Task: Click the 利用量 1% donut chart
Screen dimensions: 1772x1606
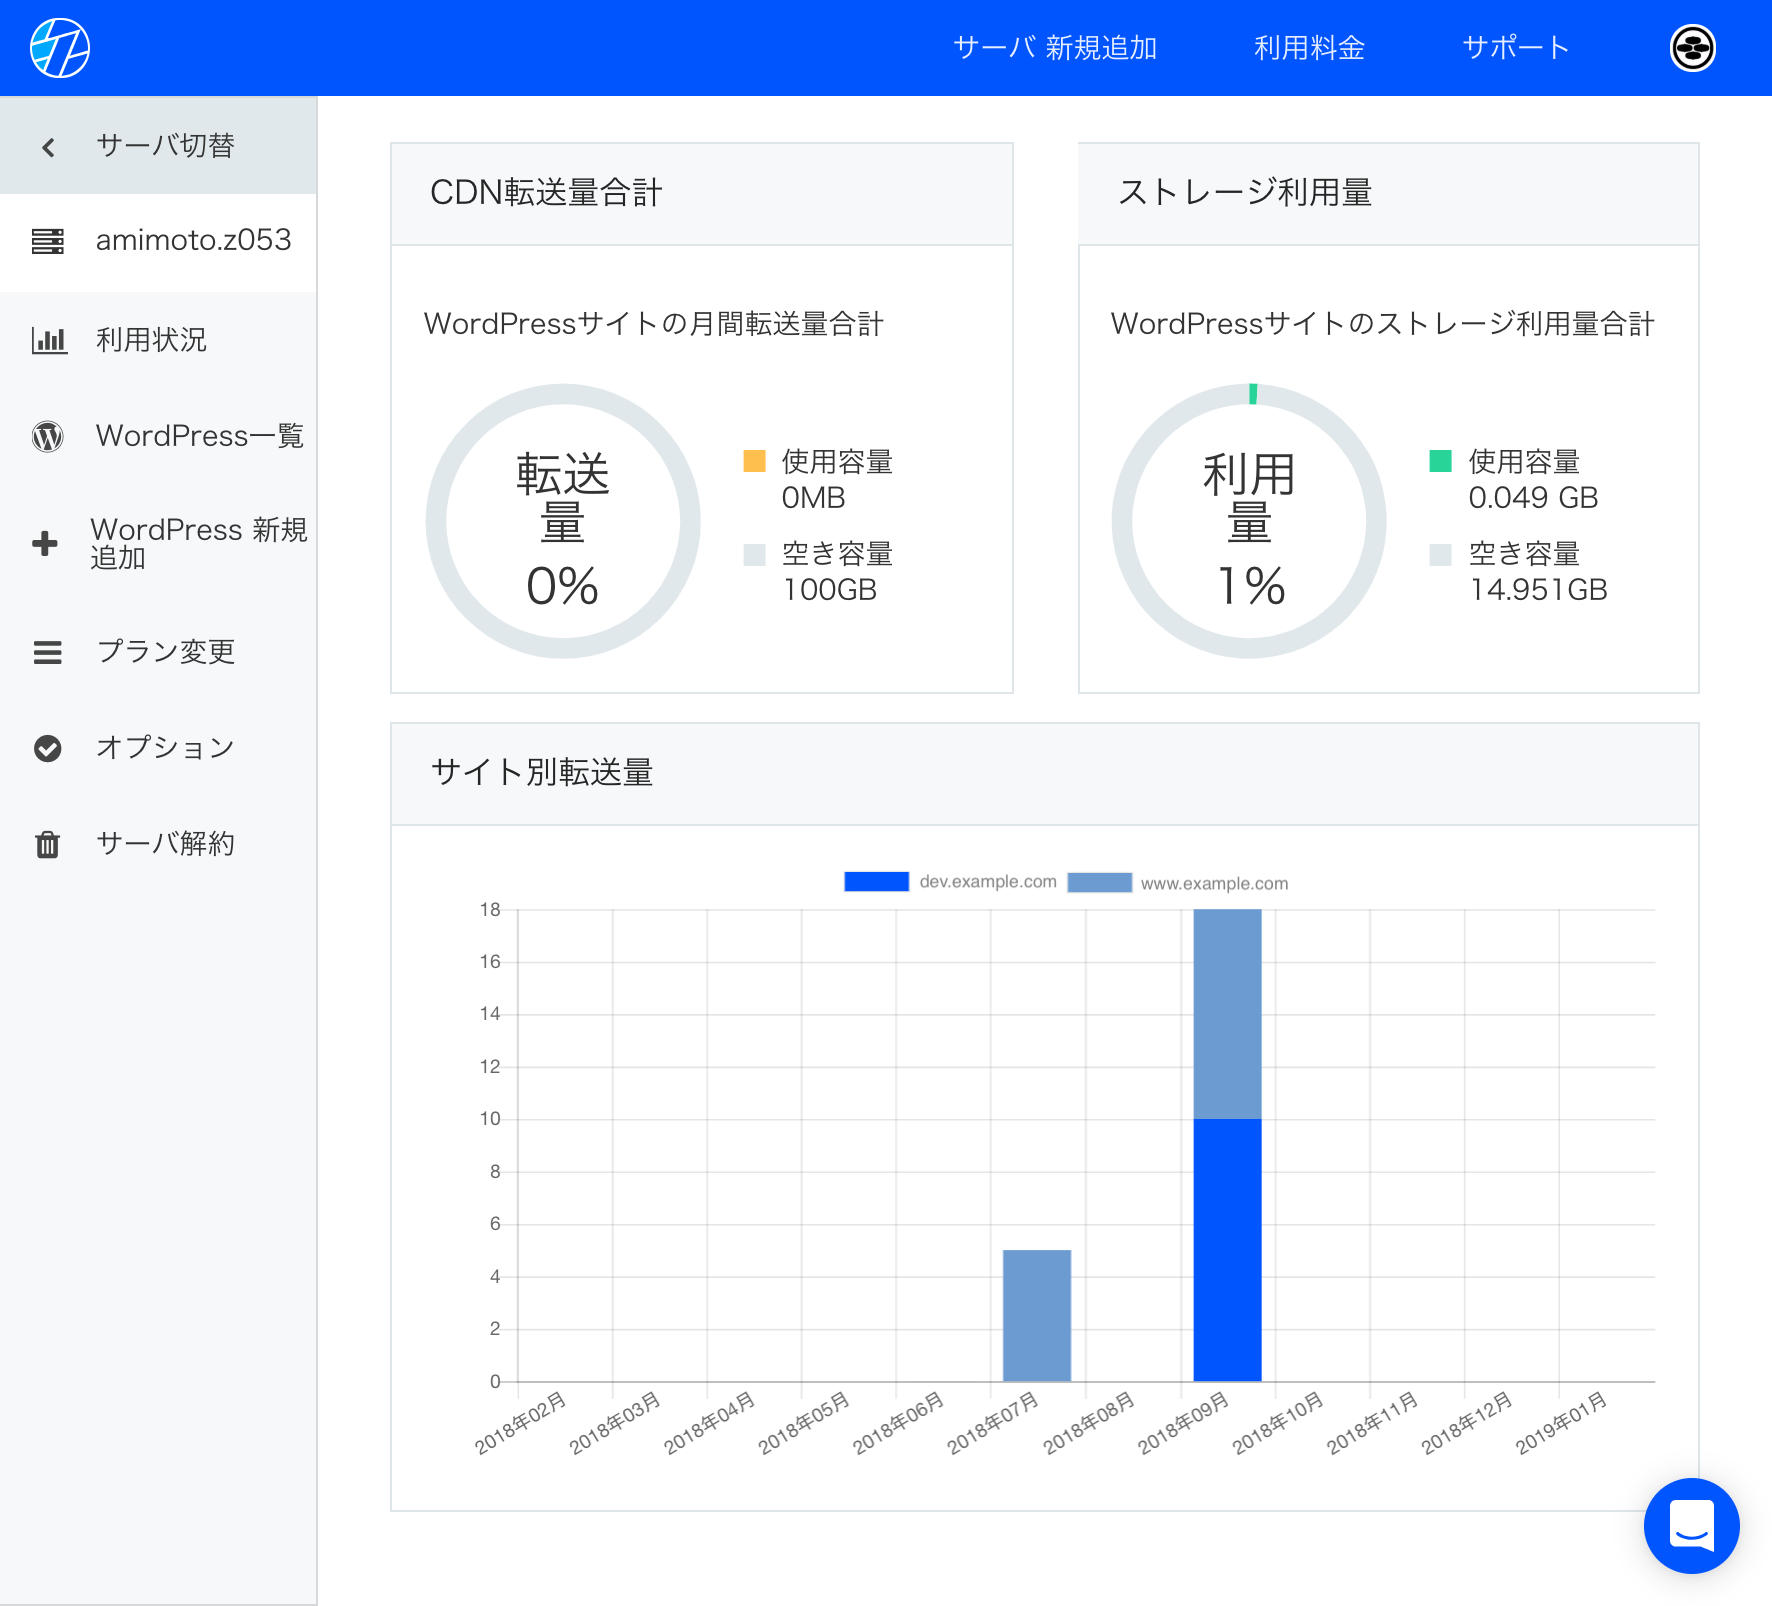Action: [x=1249, y=521]
